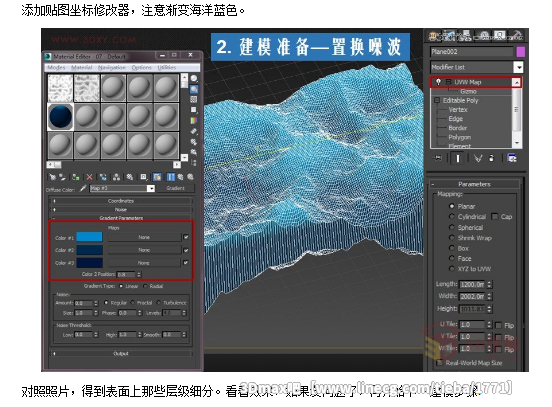Open the Navigation menu
Image resolution: width=552 pixels, height=407 pixels.
[112, 67]
